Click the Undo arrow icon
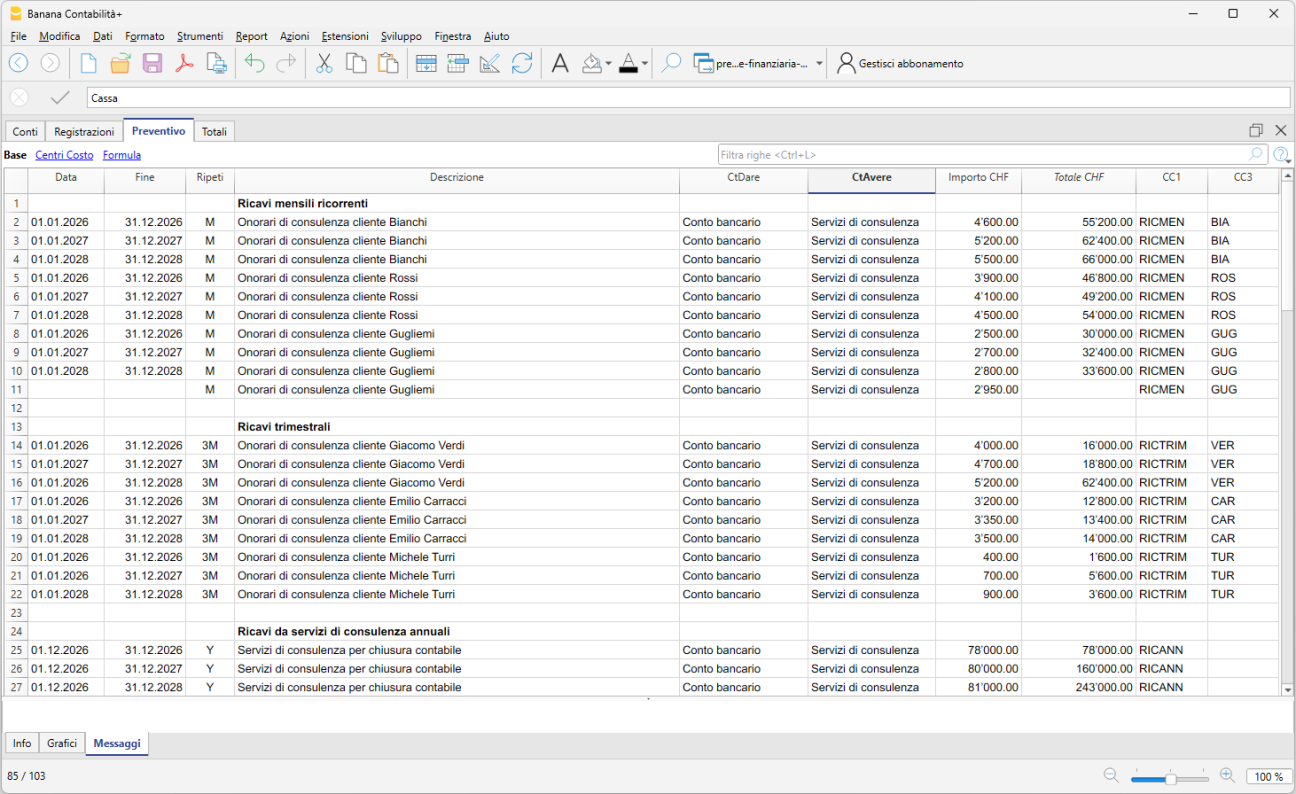 pyautogui.click(x=254, y=63)
